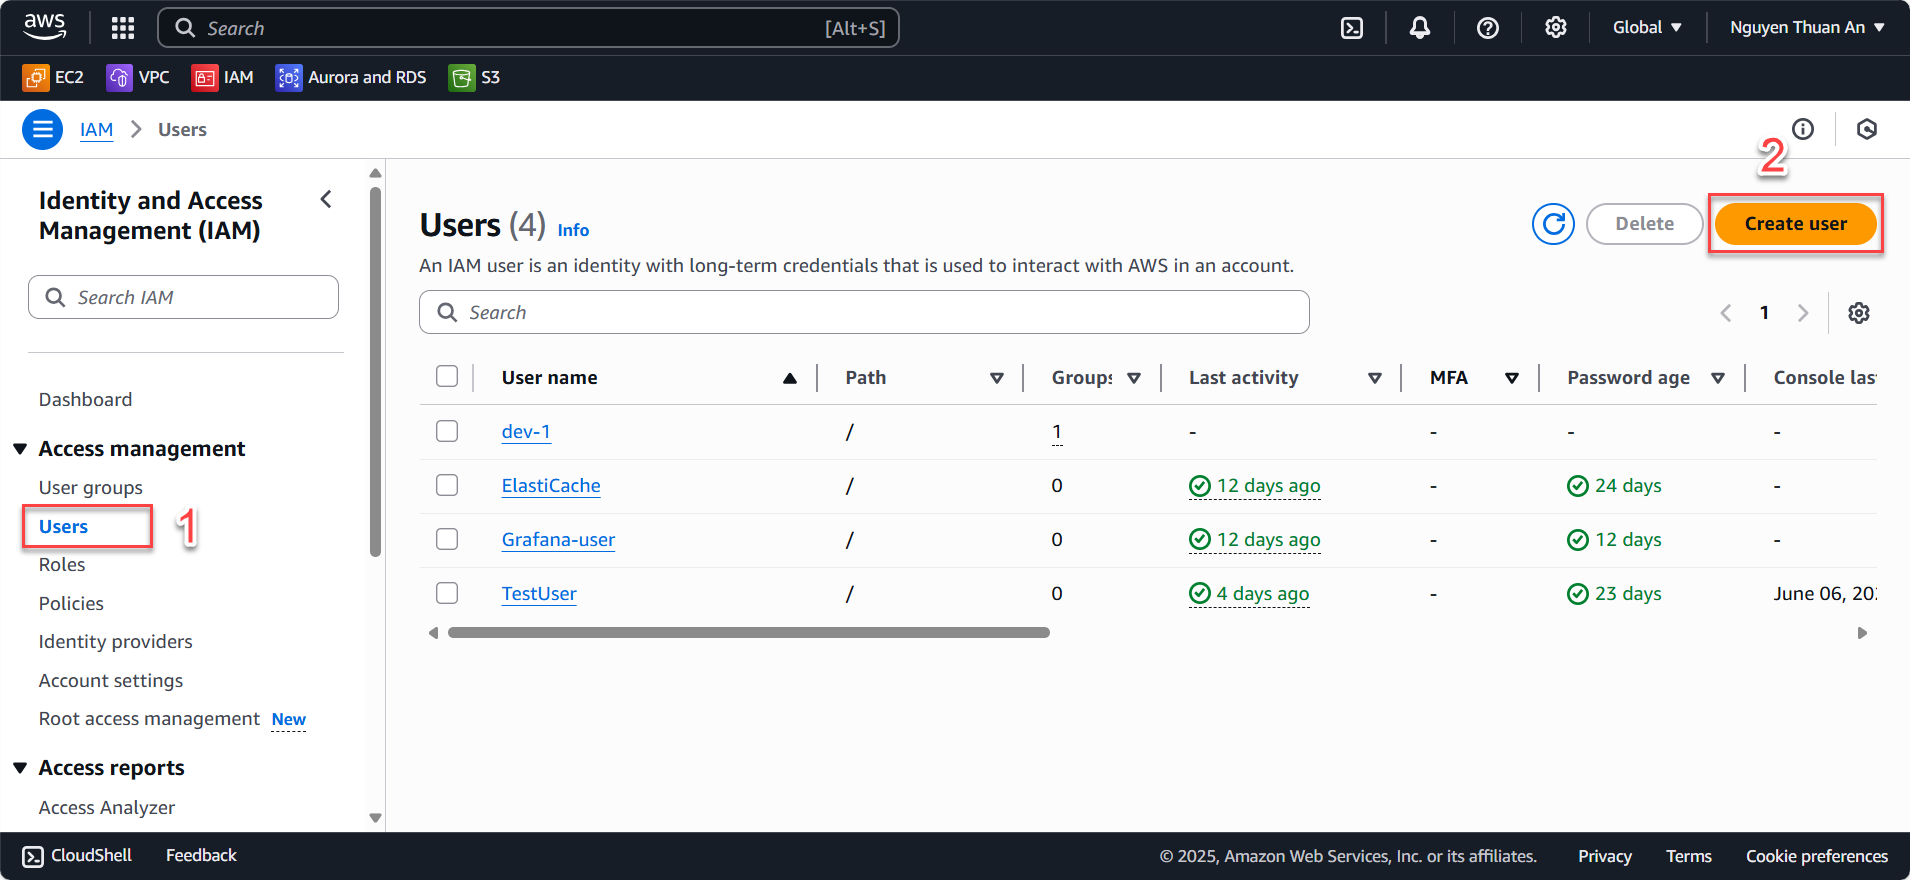Open VPC service shortcut

click(139, 77)
